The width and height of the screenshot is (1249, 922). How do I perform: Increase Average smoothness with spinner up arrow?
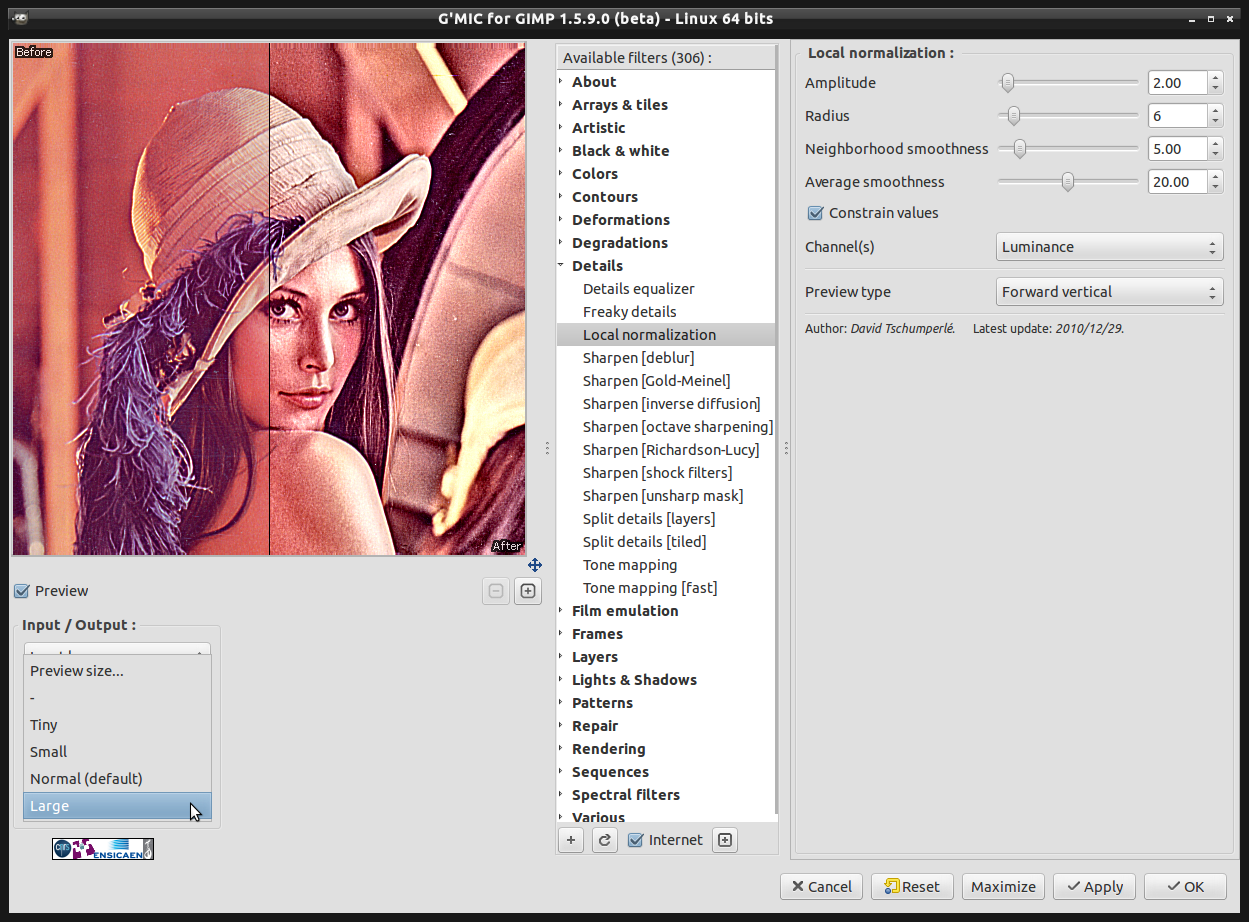1215,176
